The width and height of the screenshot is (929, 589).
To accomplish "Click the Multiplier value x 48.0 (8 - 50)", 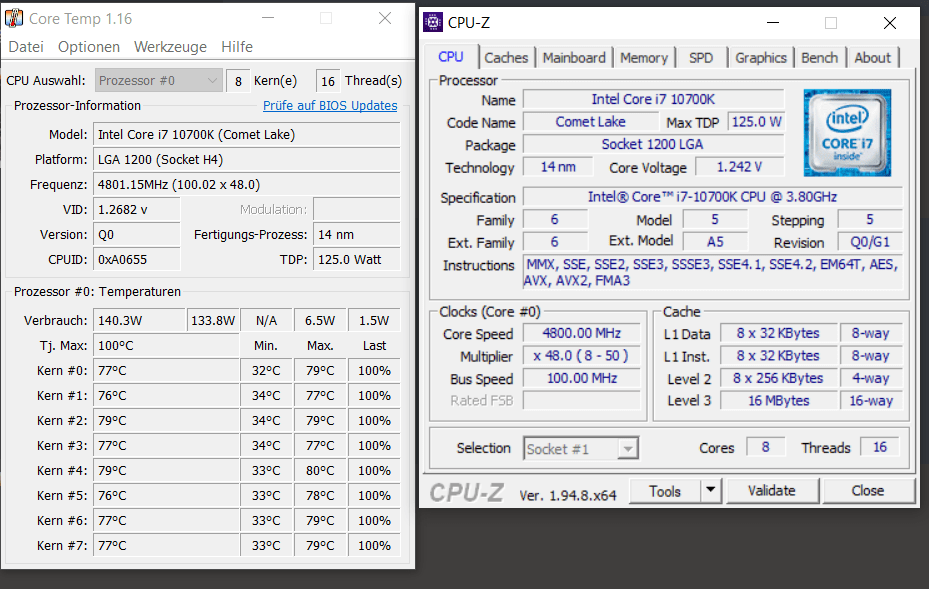I will click(582, 356).
